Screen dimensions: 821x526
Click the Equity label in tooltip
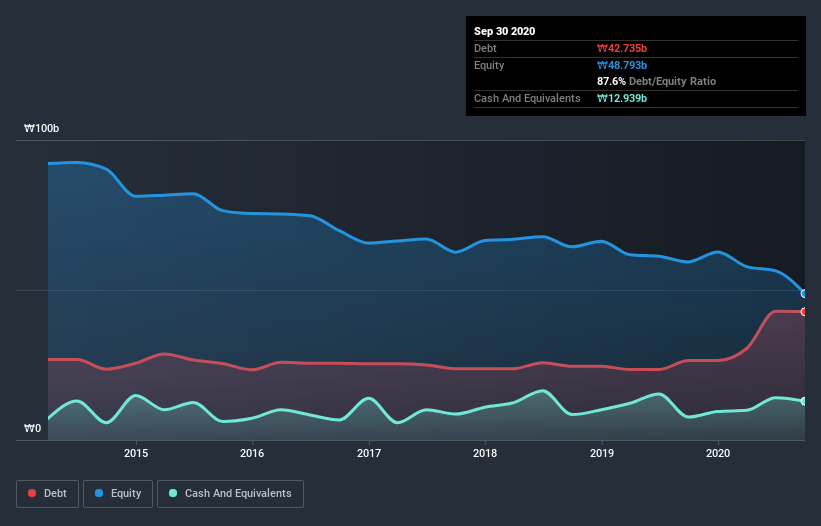pyautogui.click(x=489, y=65)
